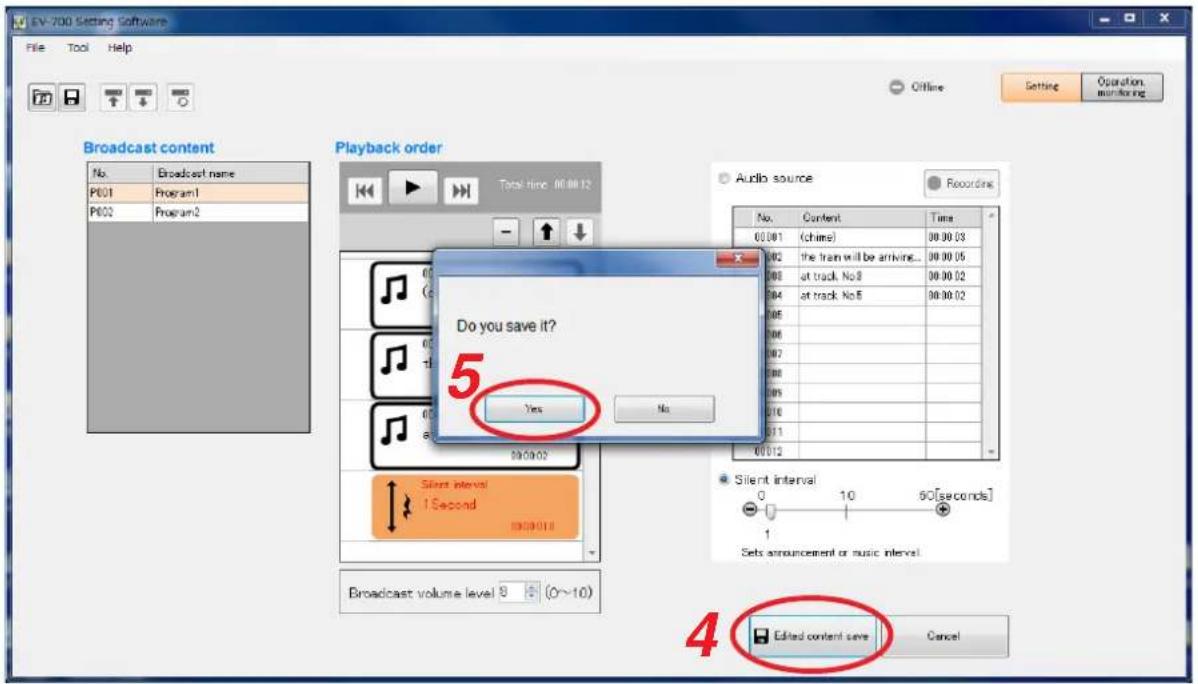This screenshot has width=1198, height=684.
Task: Open the Help menu
Action: [x=120, y=47]
